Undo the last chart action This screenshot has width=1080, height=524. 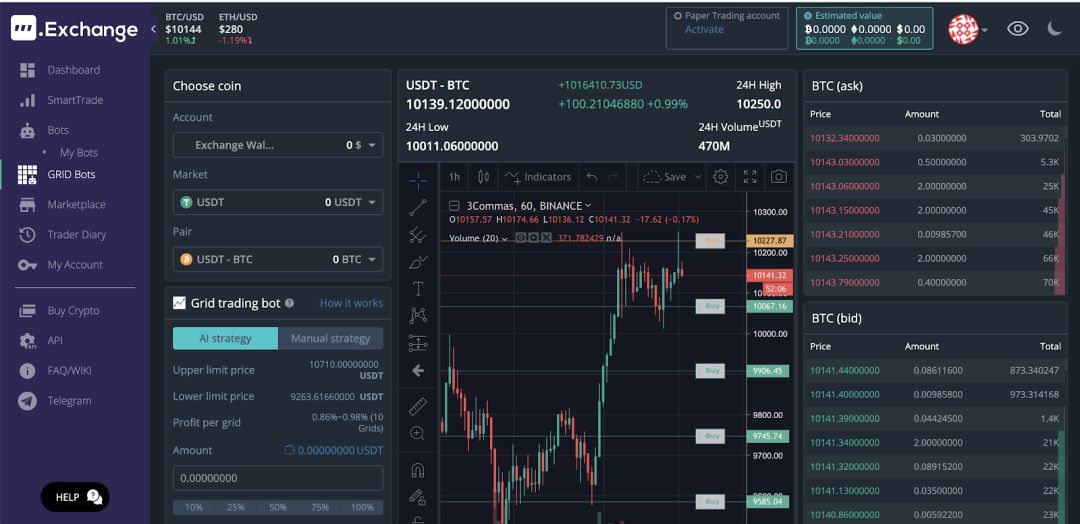pyautogui.click(x=592, y=177)
